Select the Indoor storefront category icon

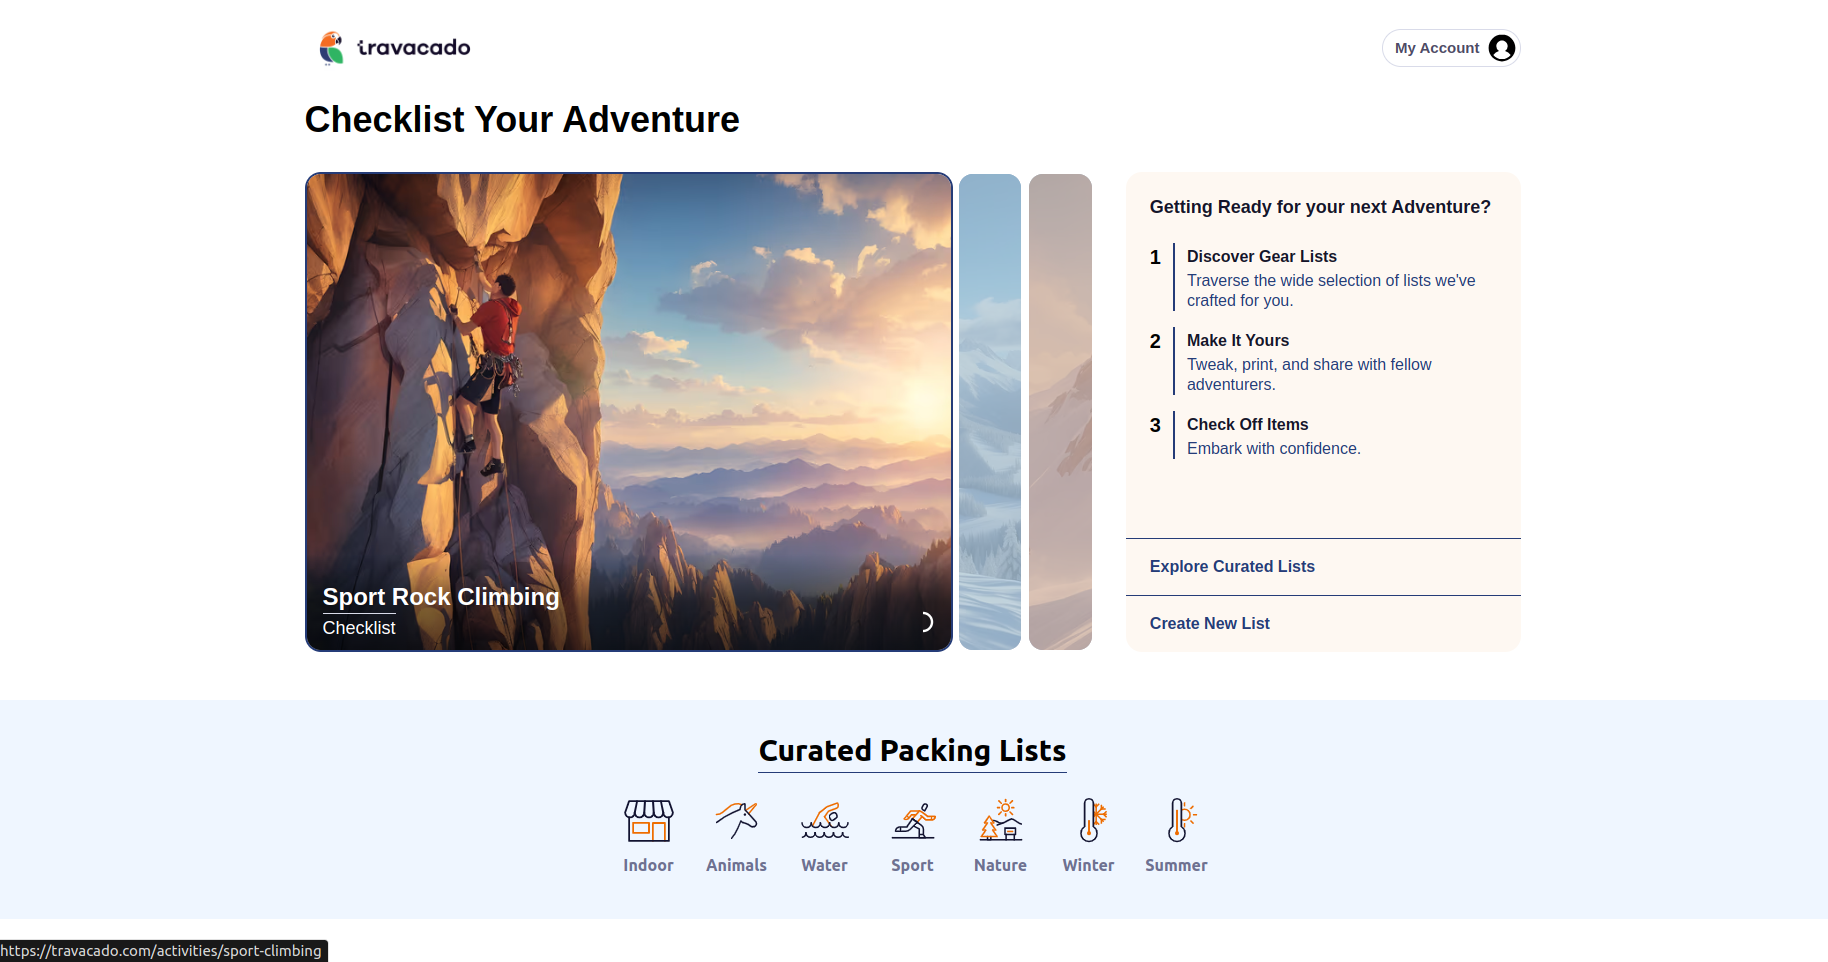(x=648, y=821)
